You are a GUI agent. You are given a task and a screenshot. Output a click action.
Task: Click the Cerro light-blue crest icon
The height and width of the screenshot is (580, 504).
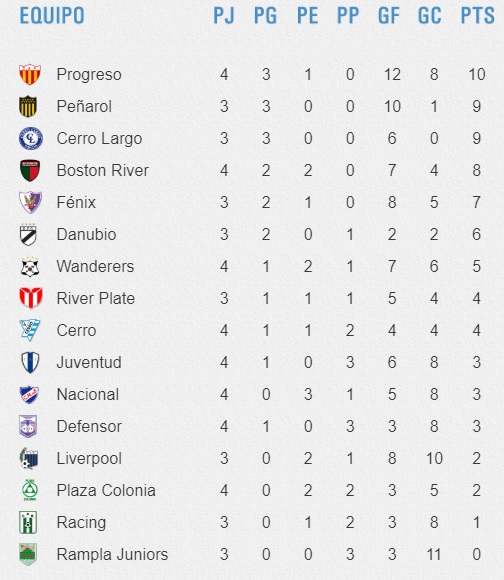pos(30,330)
